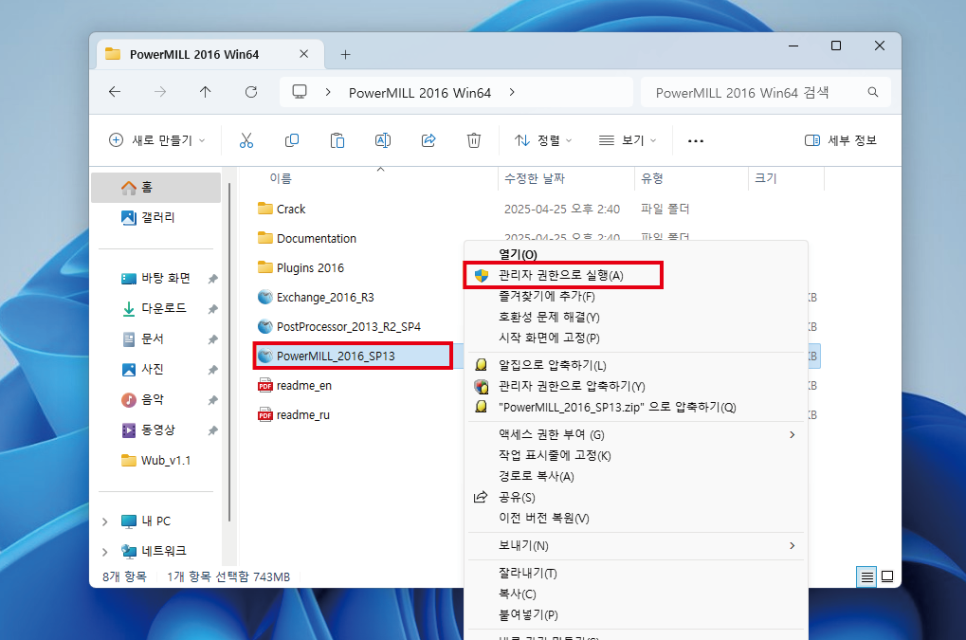The width and height of the screenshot is (966, 640).
Task: Choose 즐겨찾기에 추가 in context menu
Action: click(x=636, y=296)
